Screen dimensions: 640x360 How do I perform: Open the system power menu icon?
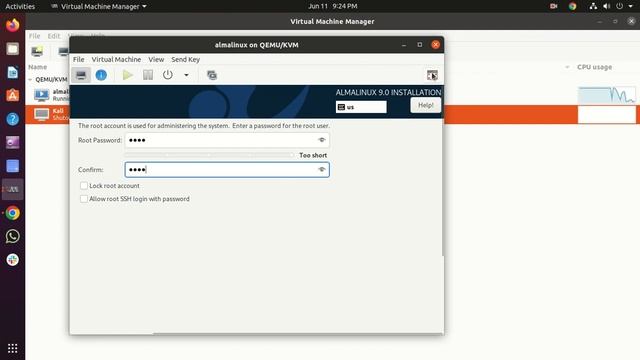620,6
